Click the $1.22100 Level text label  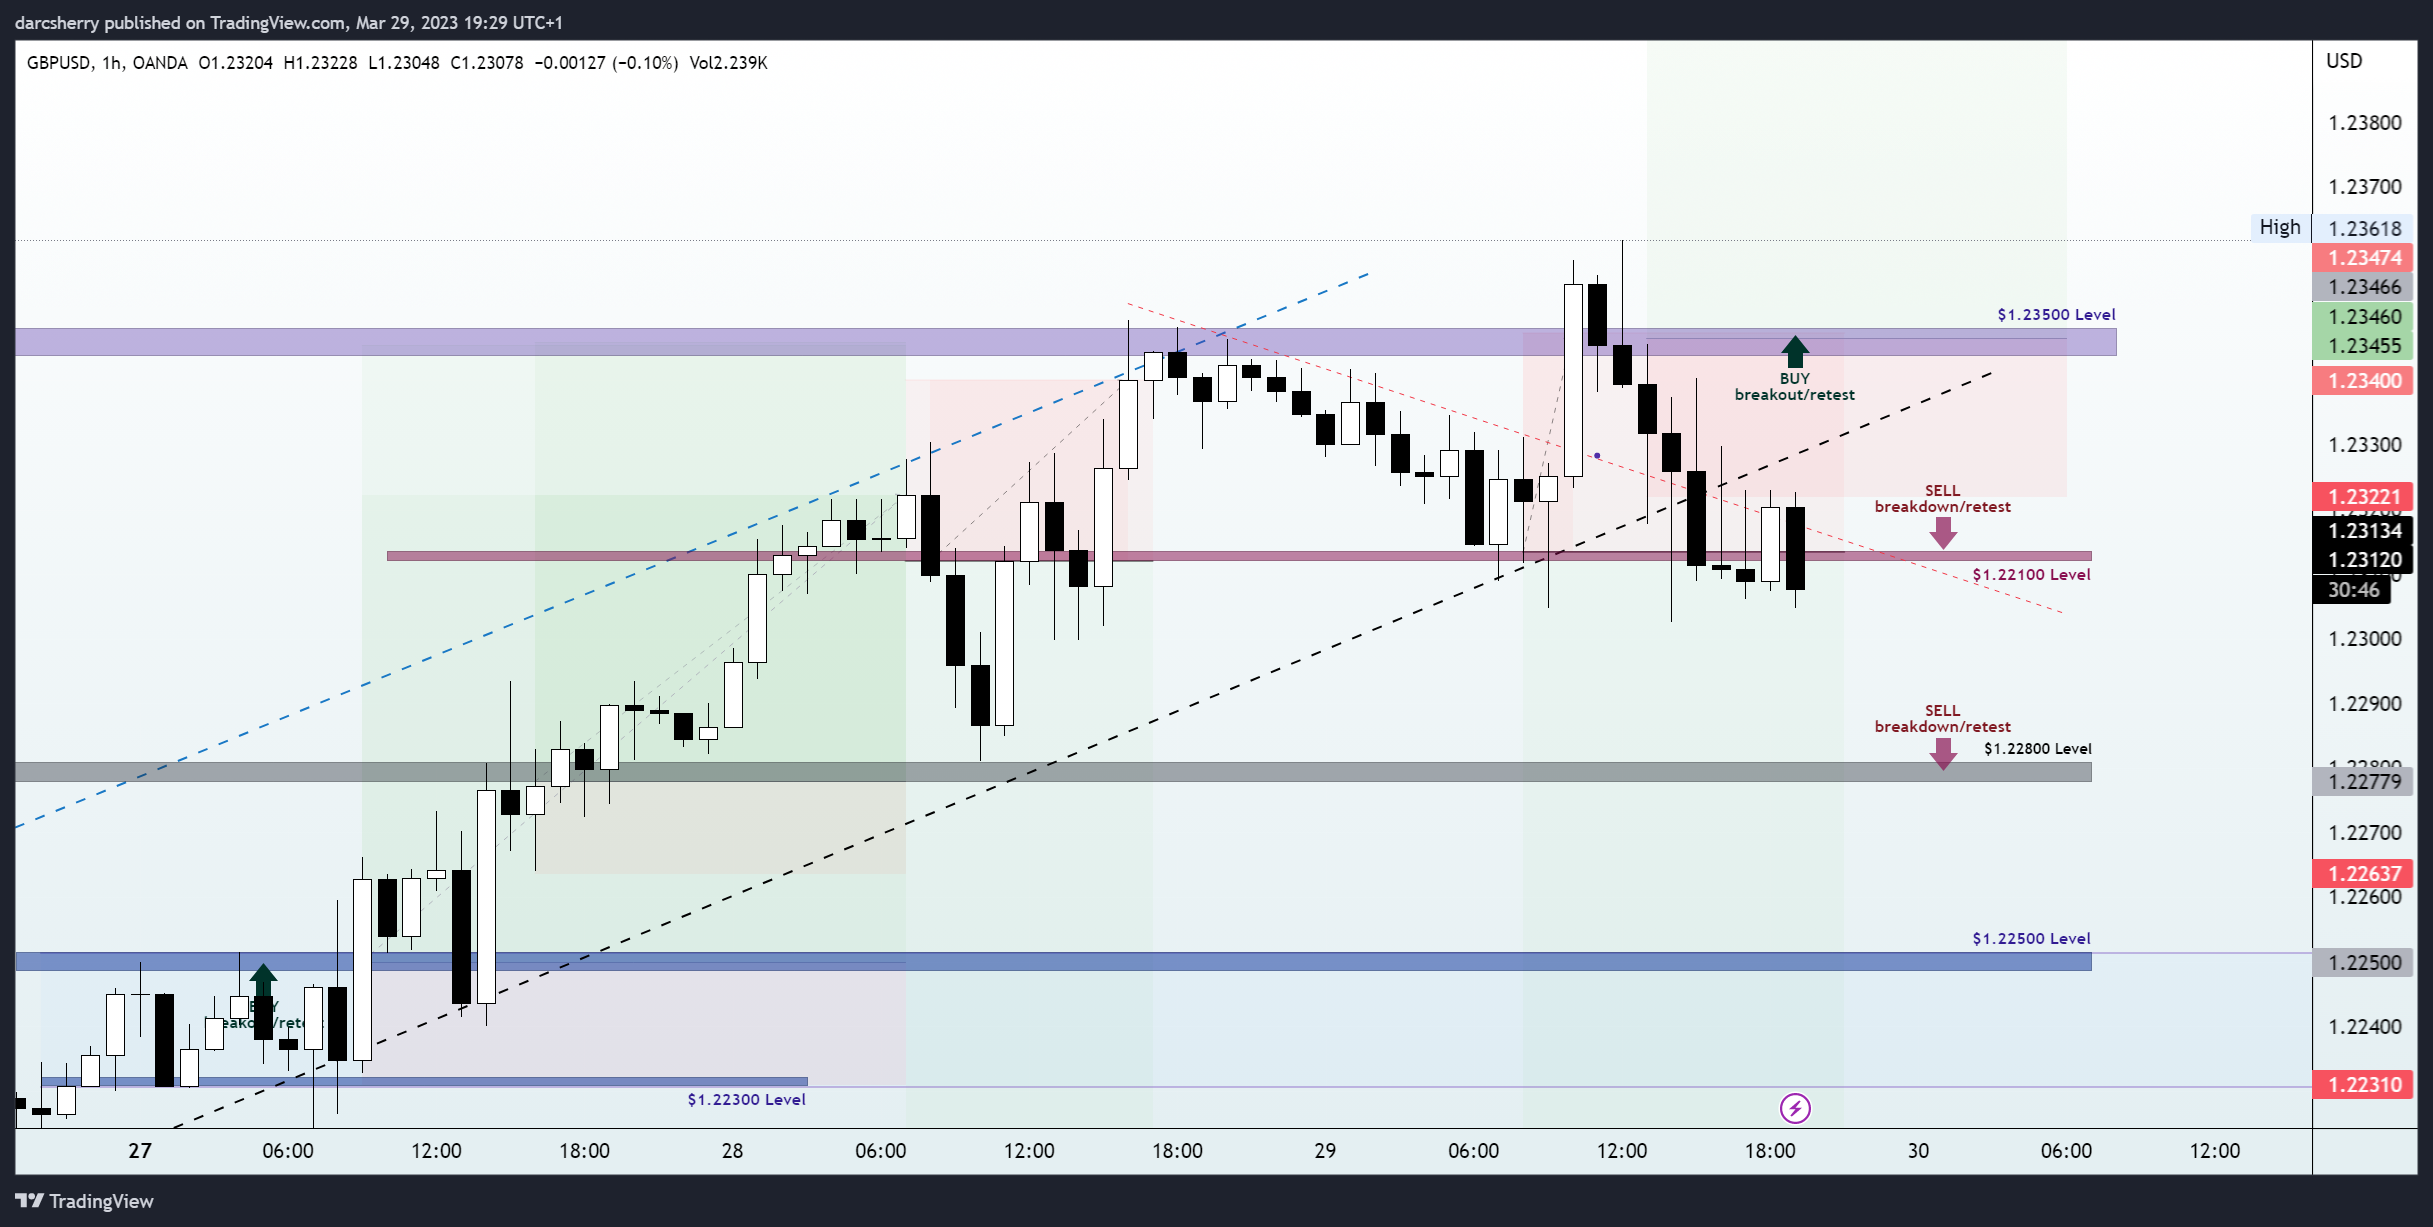(2031, 574)
